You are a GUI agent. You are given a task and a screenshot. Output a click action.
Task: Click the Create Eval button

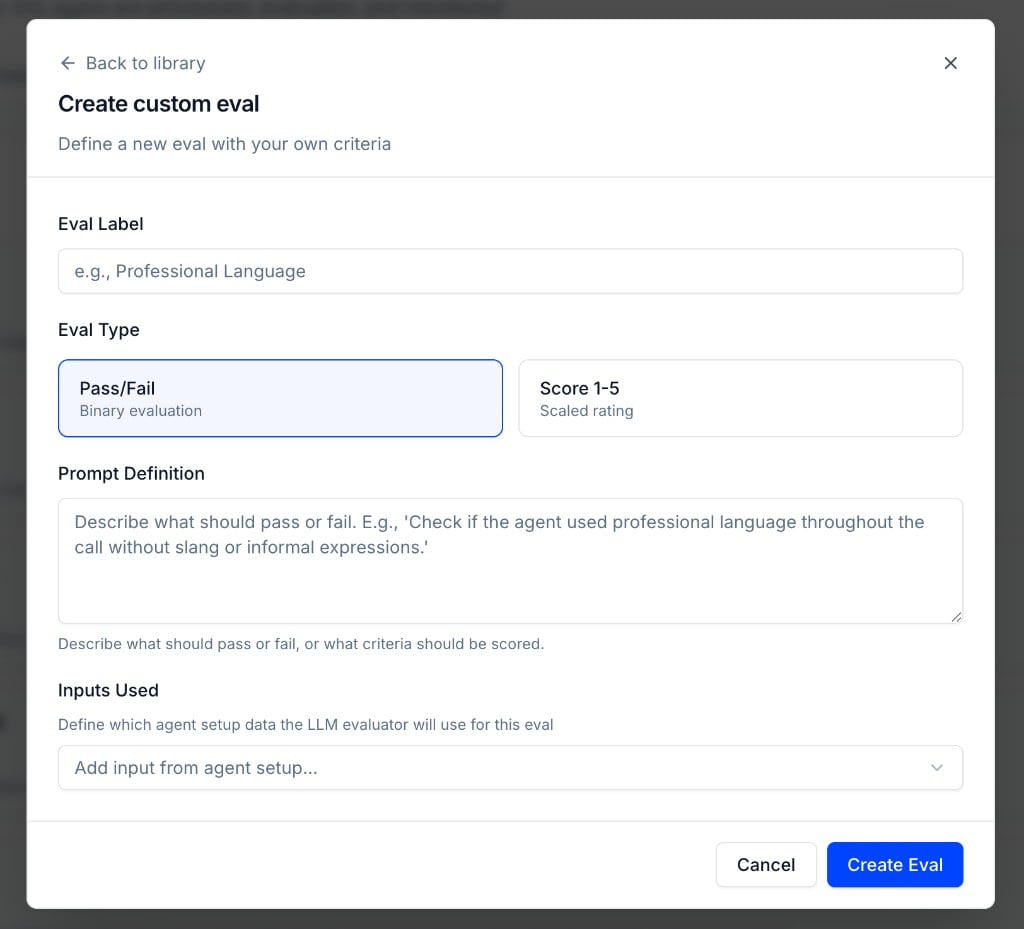point(895,864)
